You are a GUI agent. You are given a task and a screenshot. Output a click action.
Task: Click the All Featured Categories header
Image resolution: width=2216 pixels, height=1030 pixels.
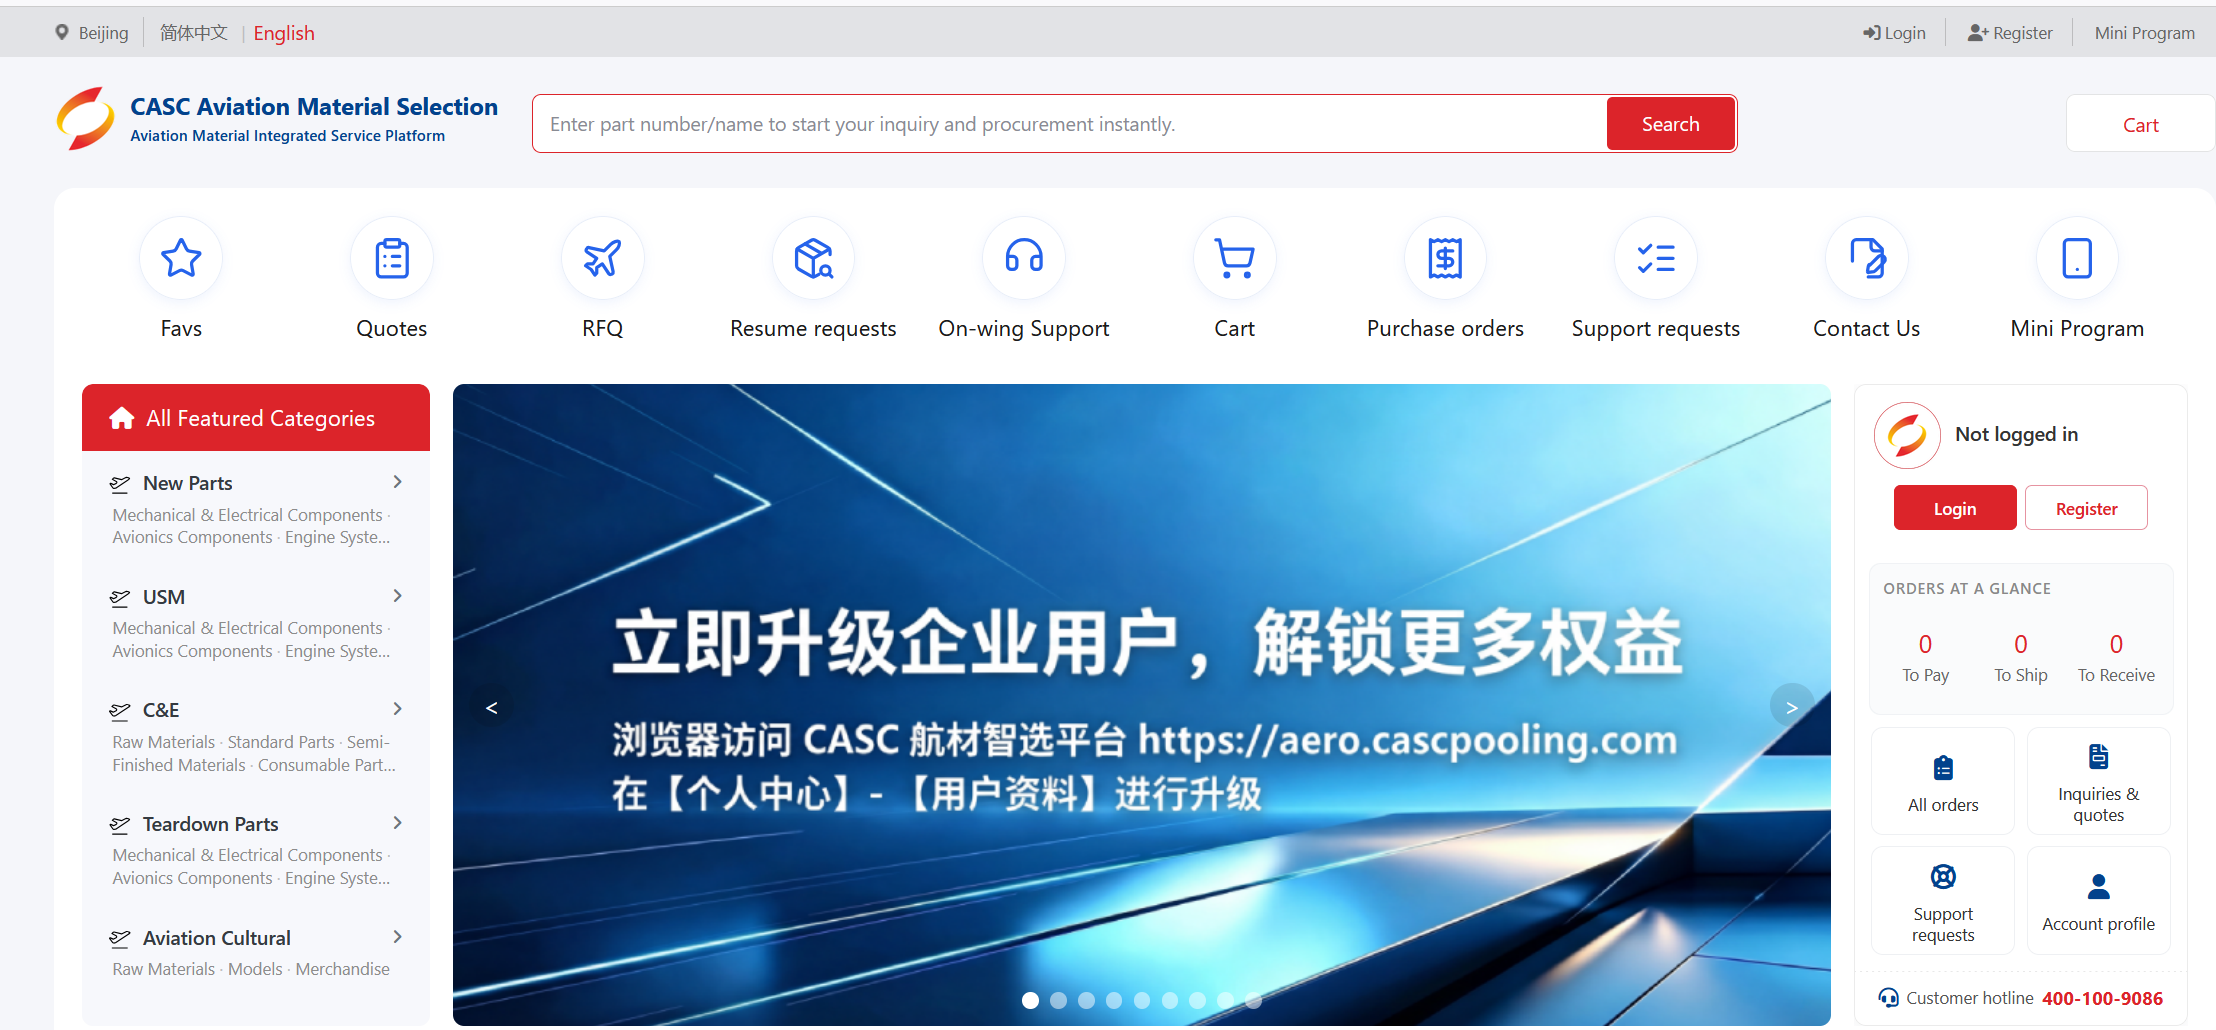coord(256,418)
